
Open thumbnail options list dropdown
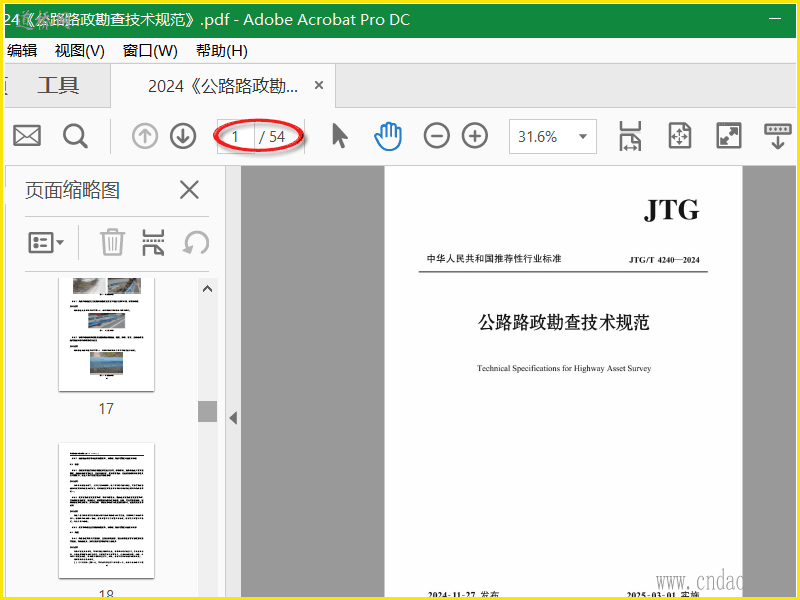[x=46, y=242]
